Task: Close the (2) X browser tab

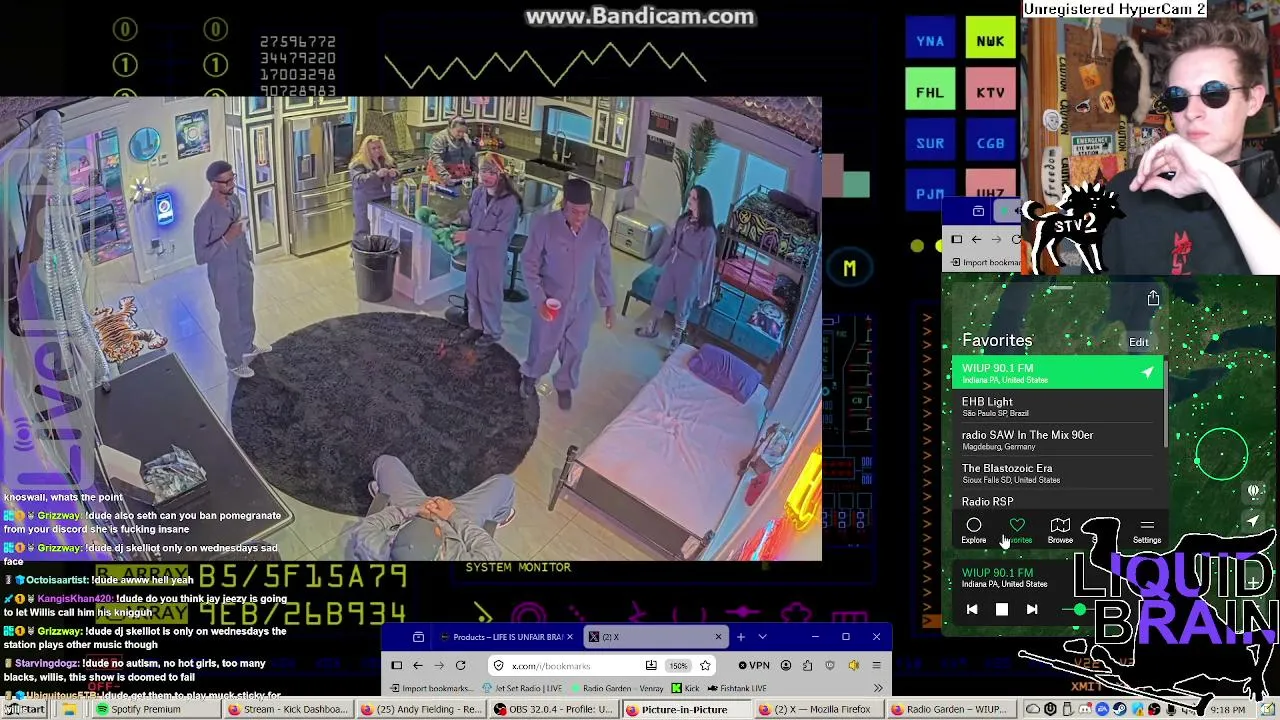Action: point(718,637)
